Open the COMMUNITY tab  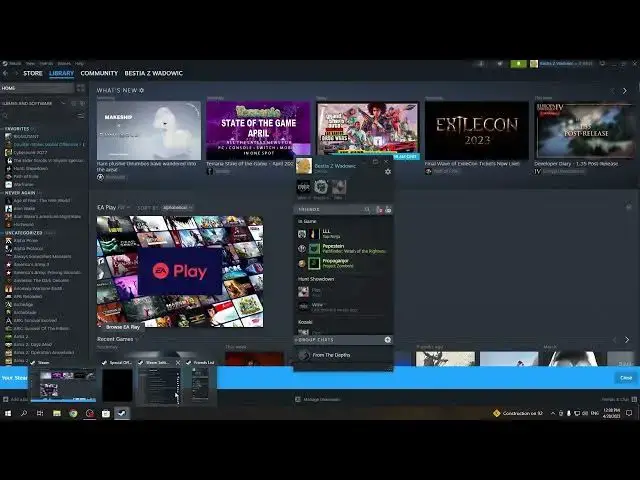[x=99, y=73]
